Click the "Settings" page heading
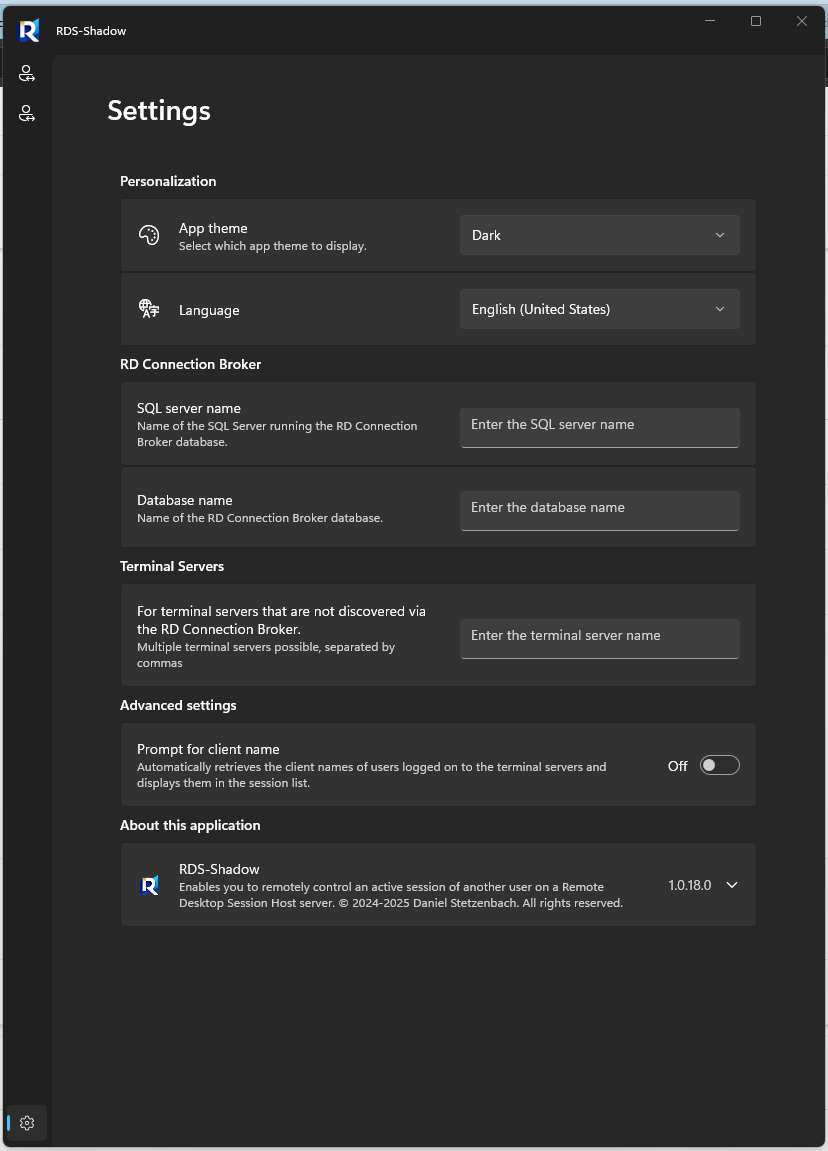 159,111
